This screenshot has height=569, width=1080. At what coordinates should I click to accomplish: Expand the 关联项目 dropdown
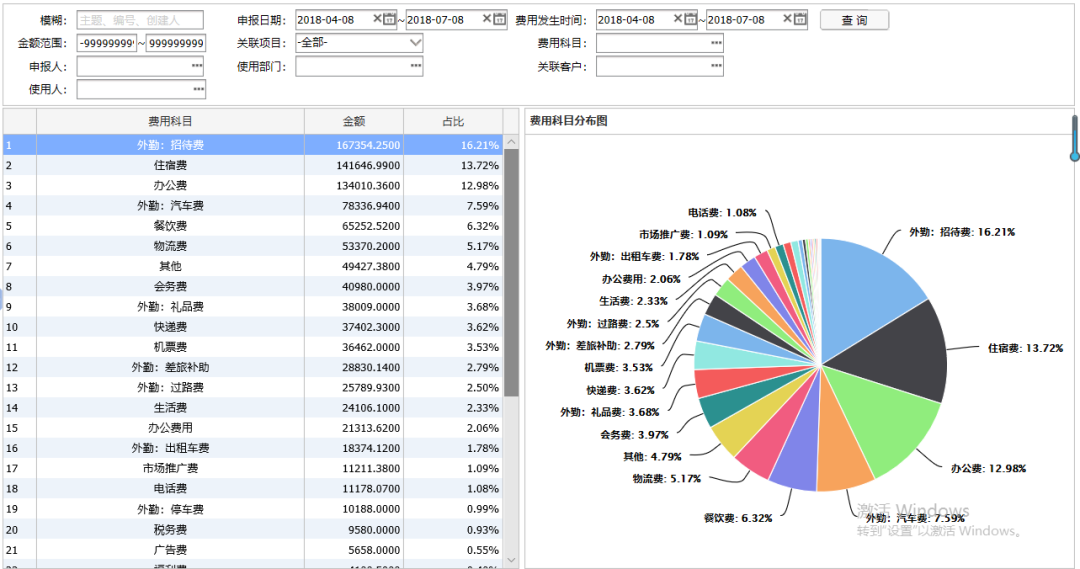(x=415, y=43)
